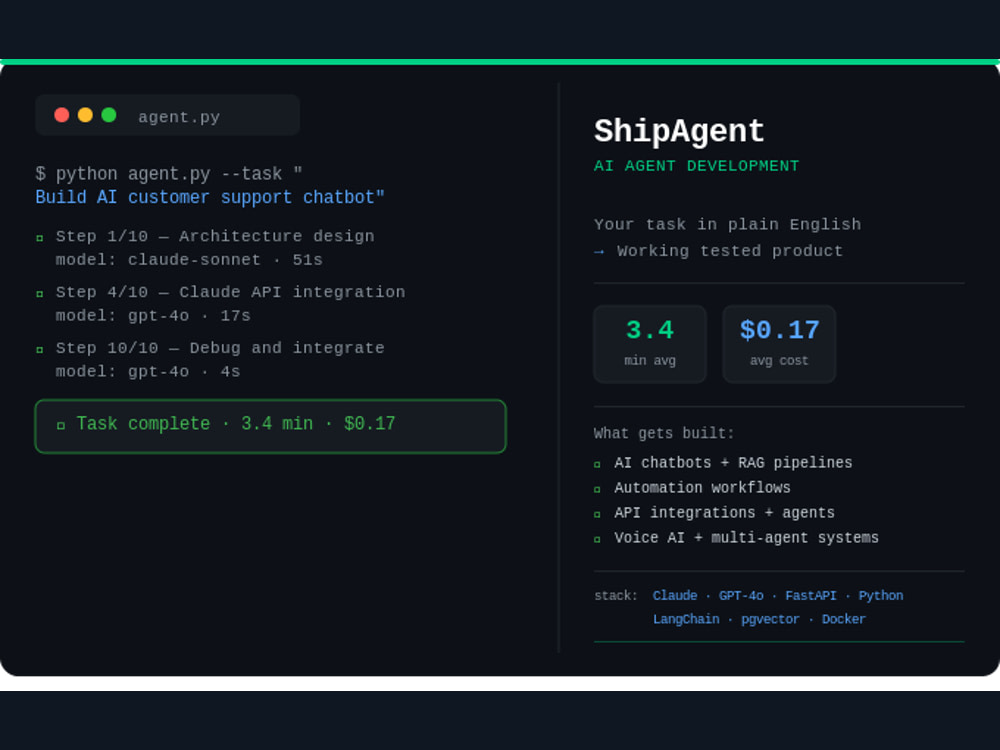This screenshot has height=750, width=1000.
Task: Click 'API integrations + agents' list item
Action: [724, 513]
